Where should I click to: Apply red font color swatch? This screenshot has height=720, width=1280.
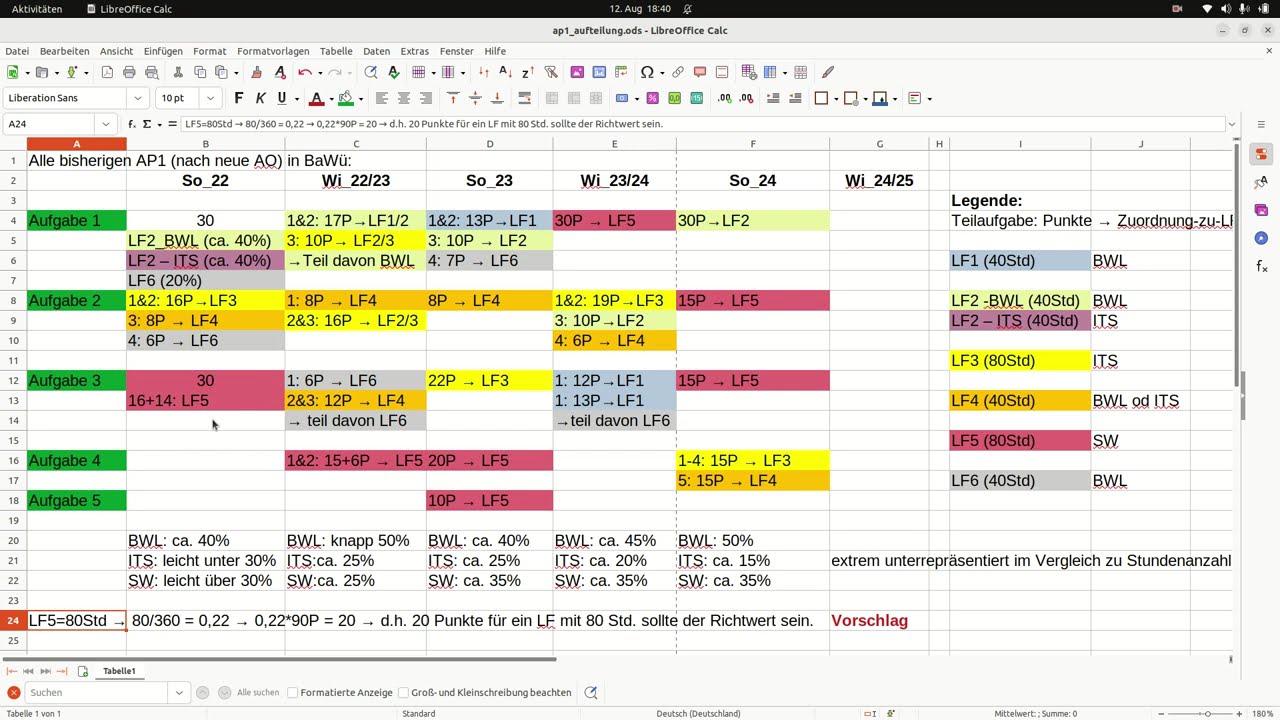[317, 98]
